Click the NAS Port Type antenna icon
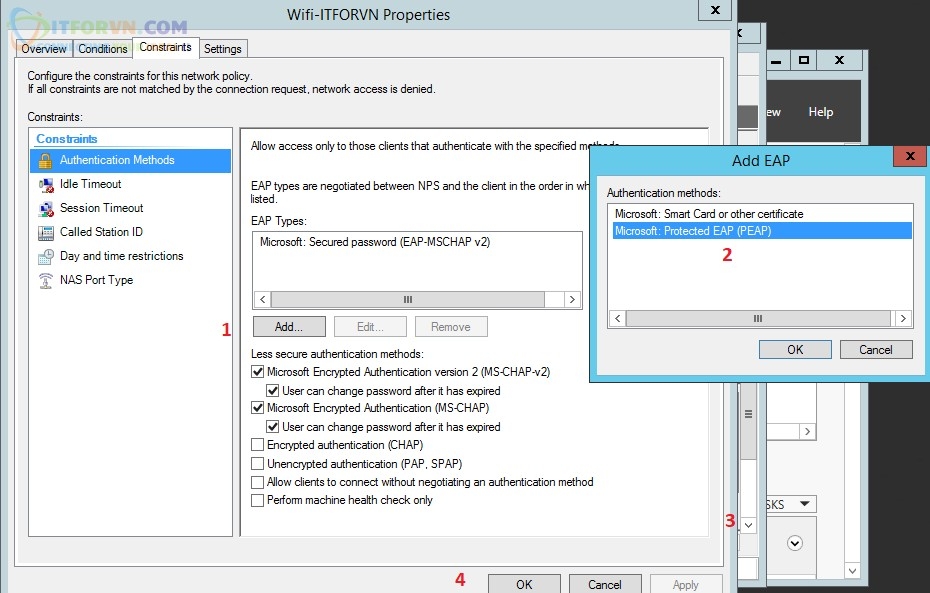 [x=45, y=280]
